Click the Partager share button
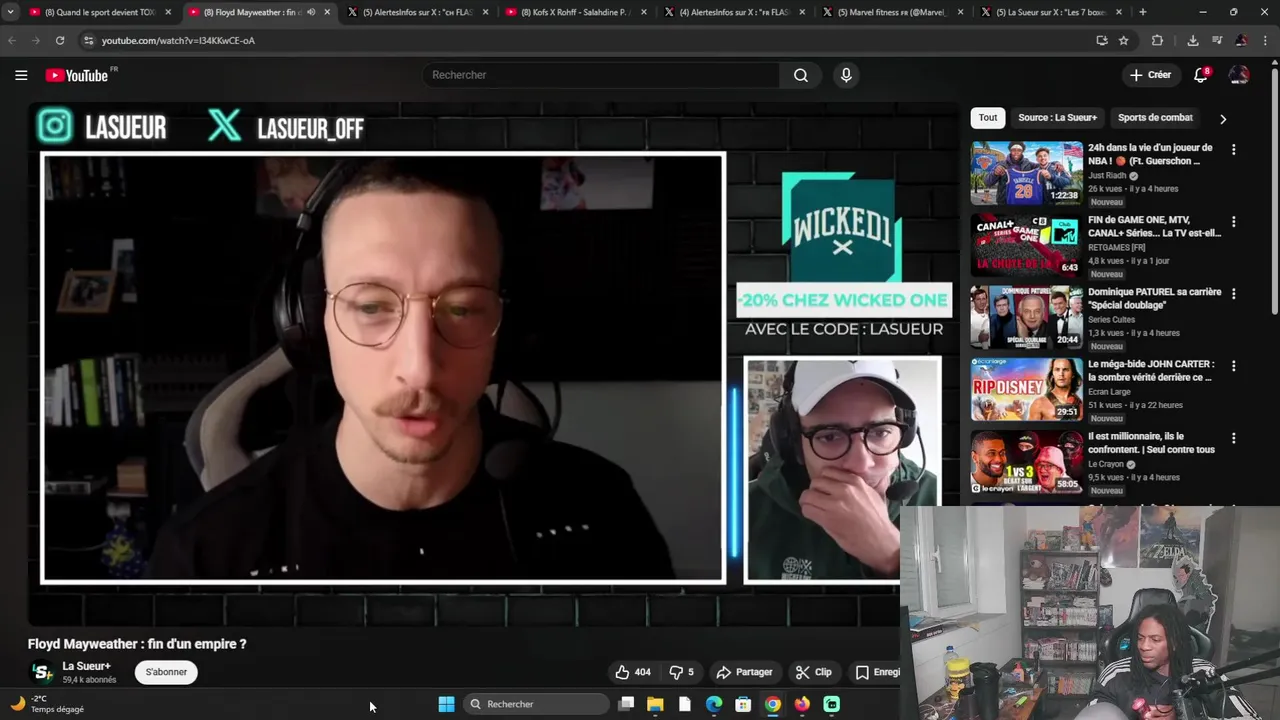This screenshot has width=1280, height=720. (x=744, y=672)
